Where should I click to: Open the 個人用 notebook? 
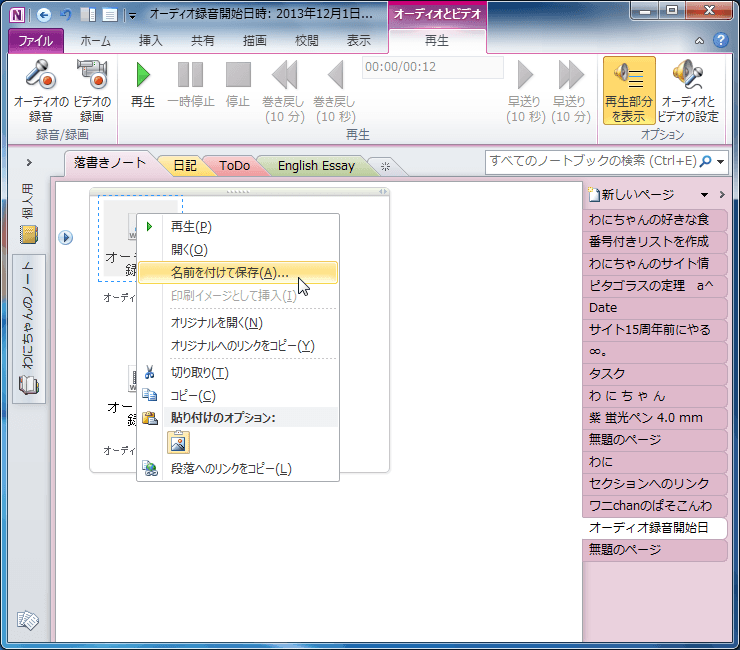(x=28, y=214)
